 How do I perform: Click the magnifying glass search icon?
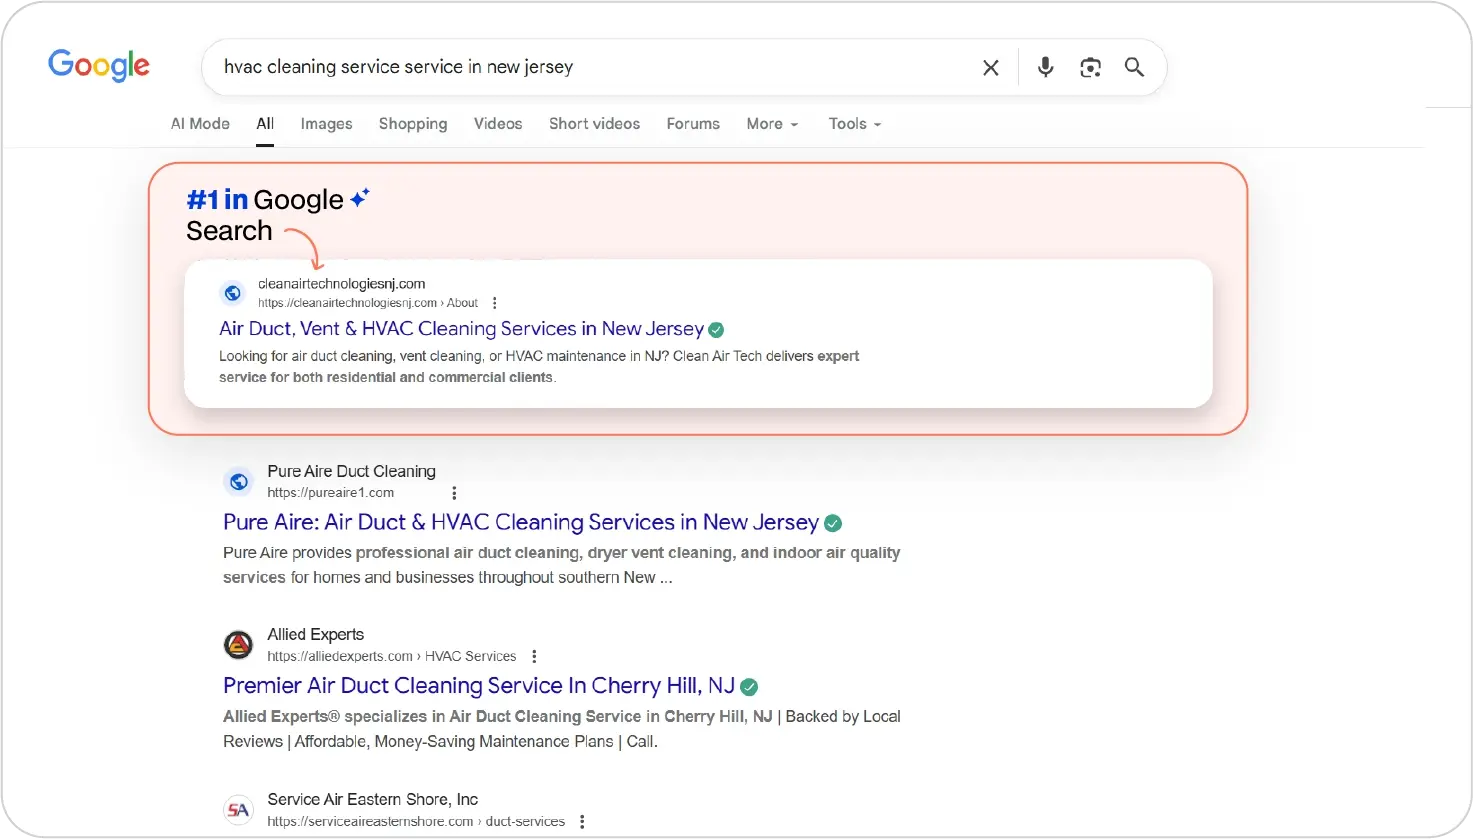click(1134, 67)
